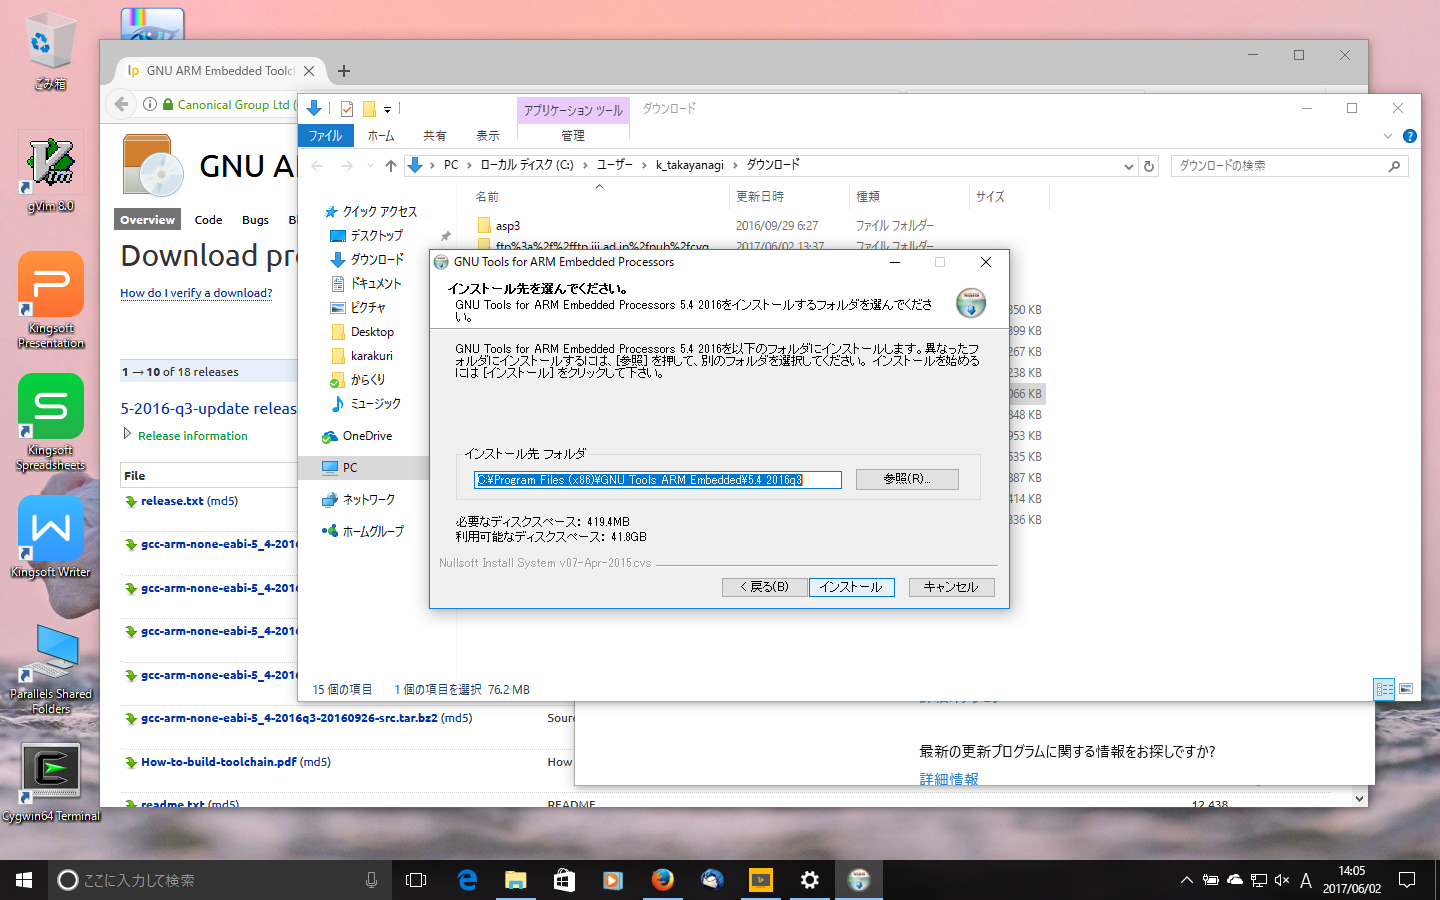Open the Windows Start menu
The image size is (1440, 900).
(24, 880)
